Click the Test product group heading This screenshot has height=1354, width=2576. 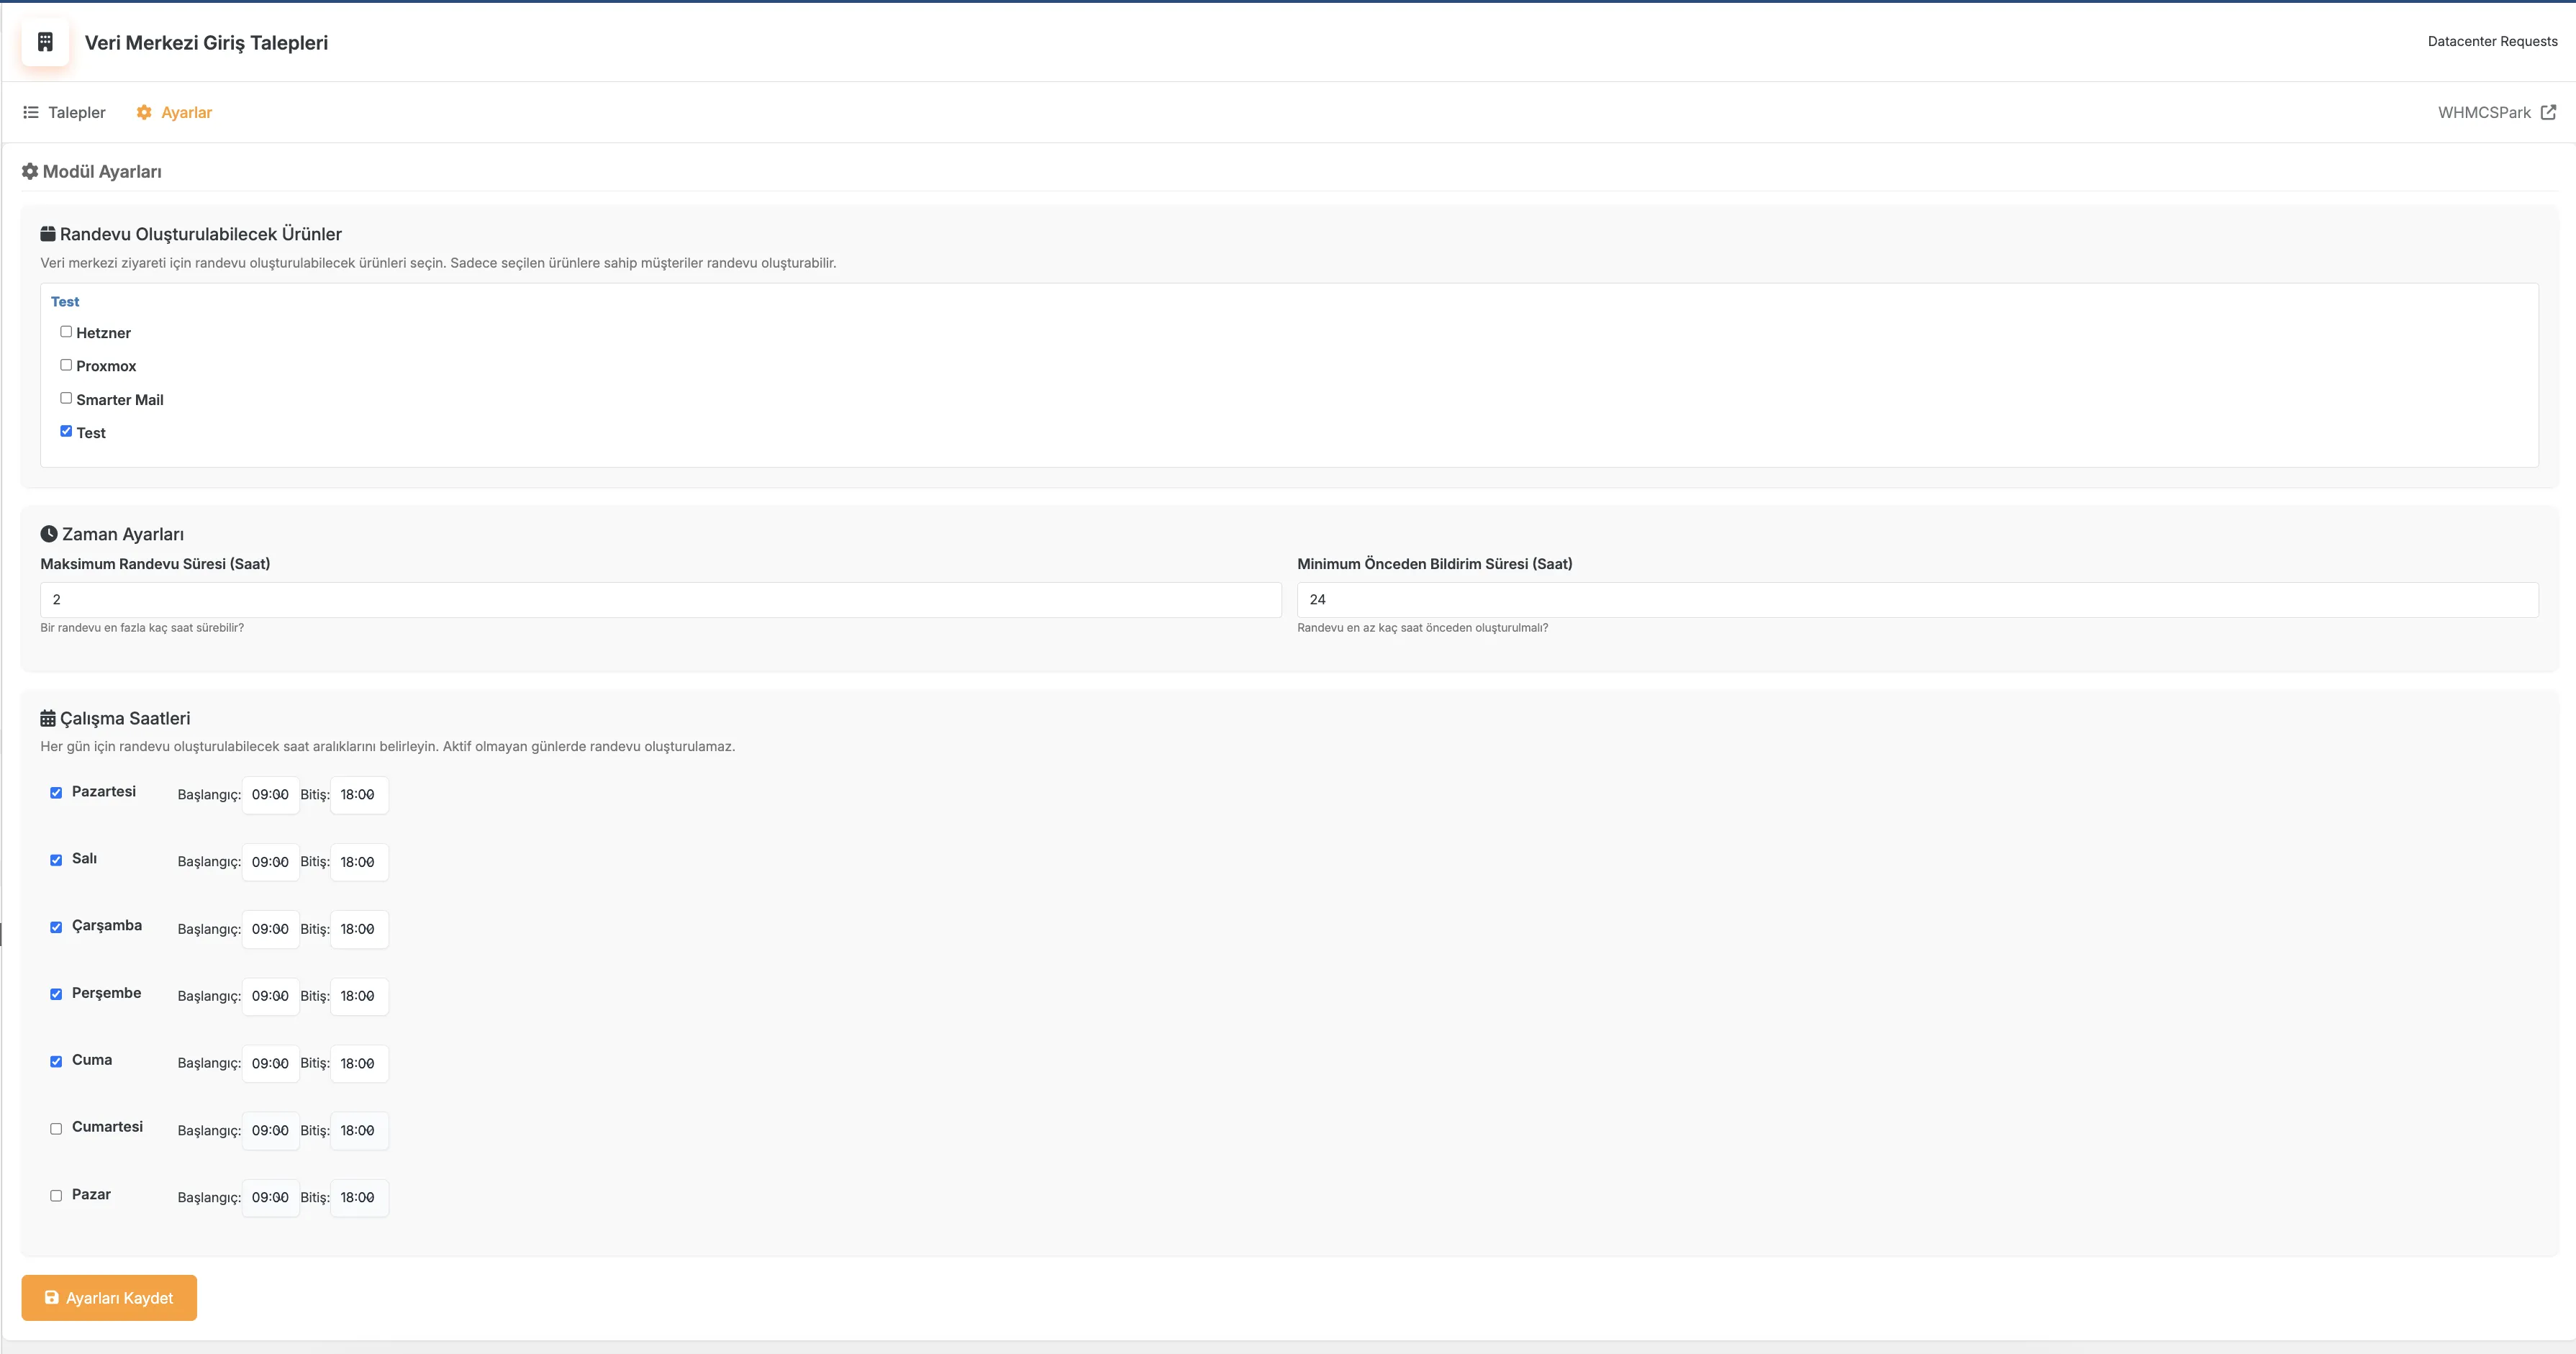tap(65, 301)
